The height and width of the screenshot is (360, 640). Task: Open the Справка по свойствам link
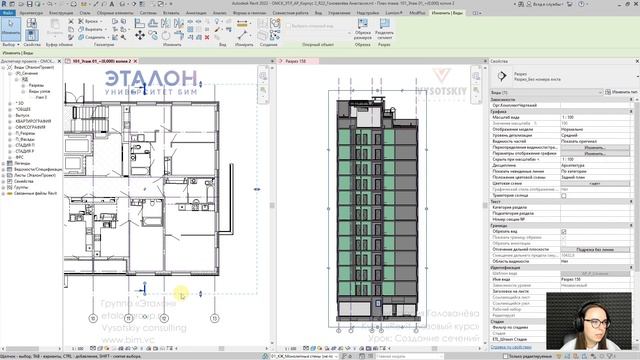pos(511,347)
